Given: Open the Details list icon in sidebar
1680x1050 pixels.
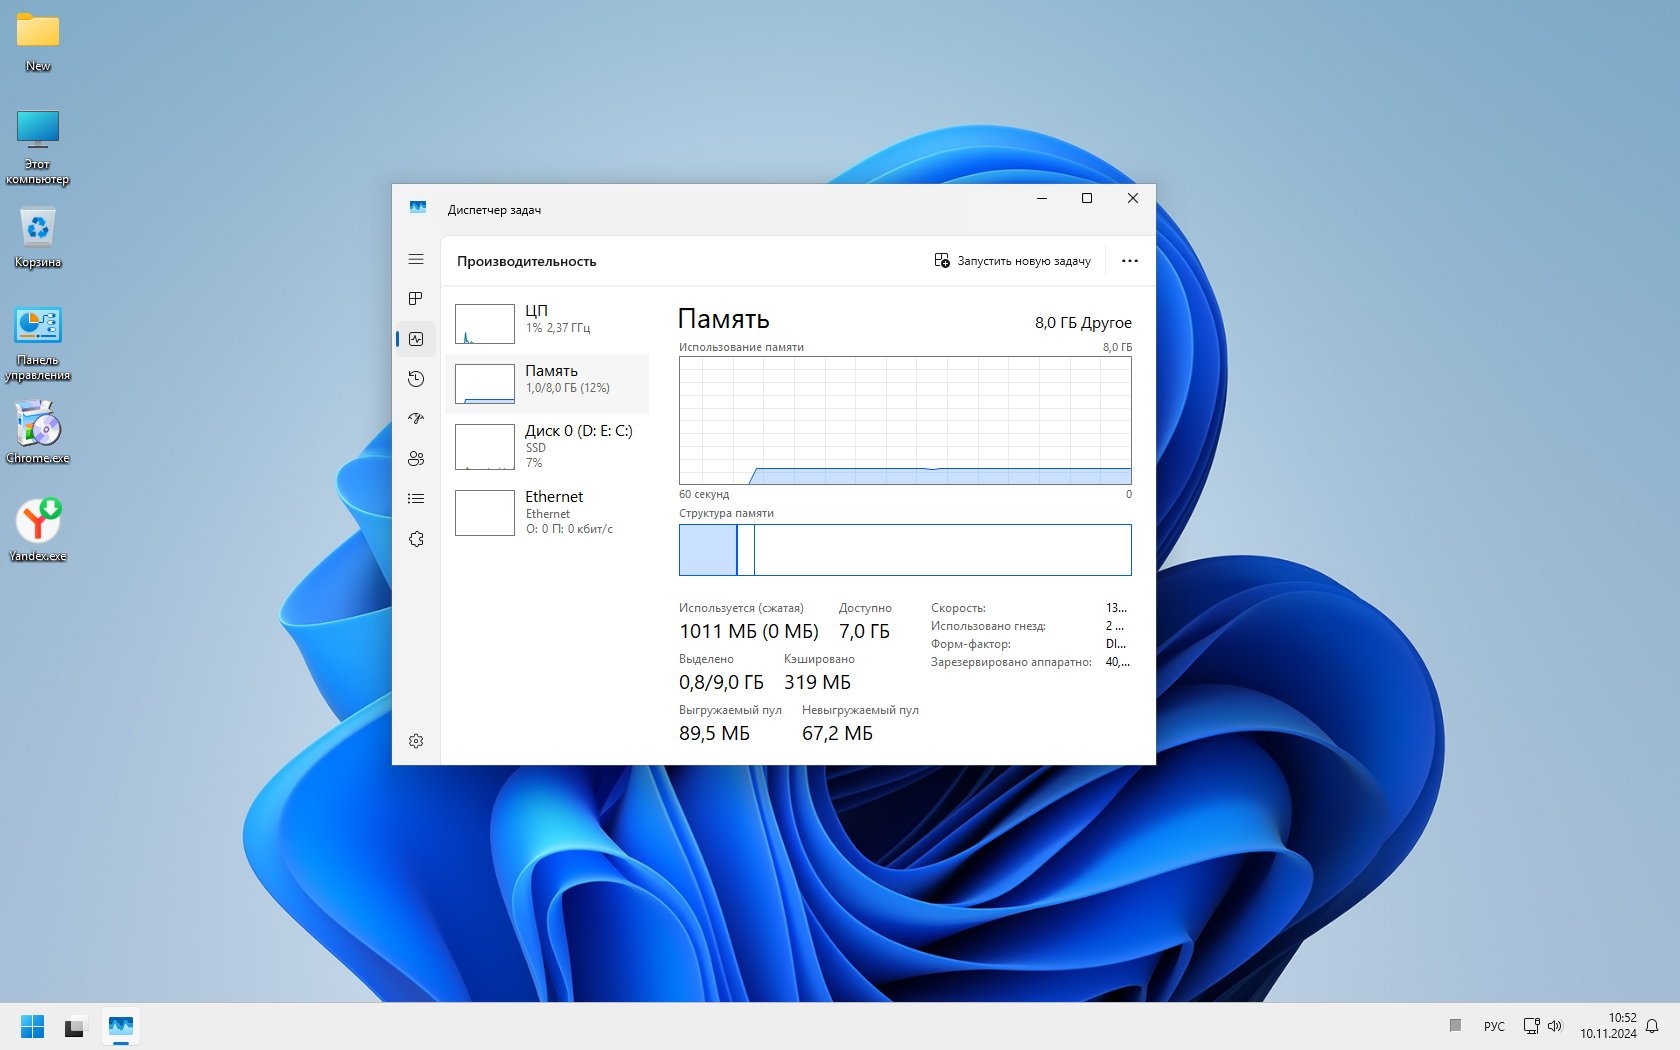Looking at the screenshot, I should tap(416, 499).
